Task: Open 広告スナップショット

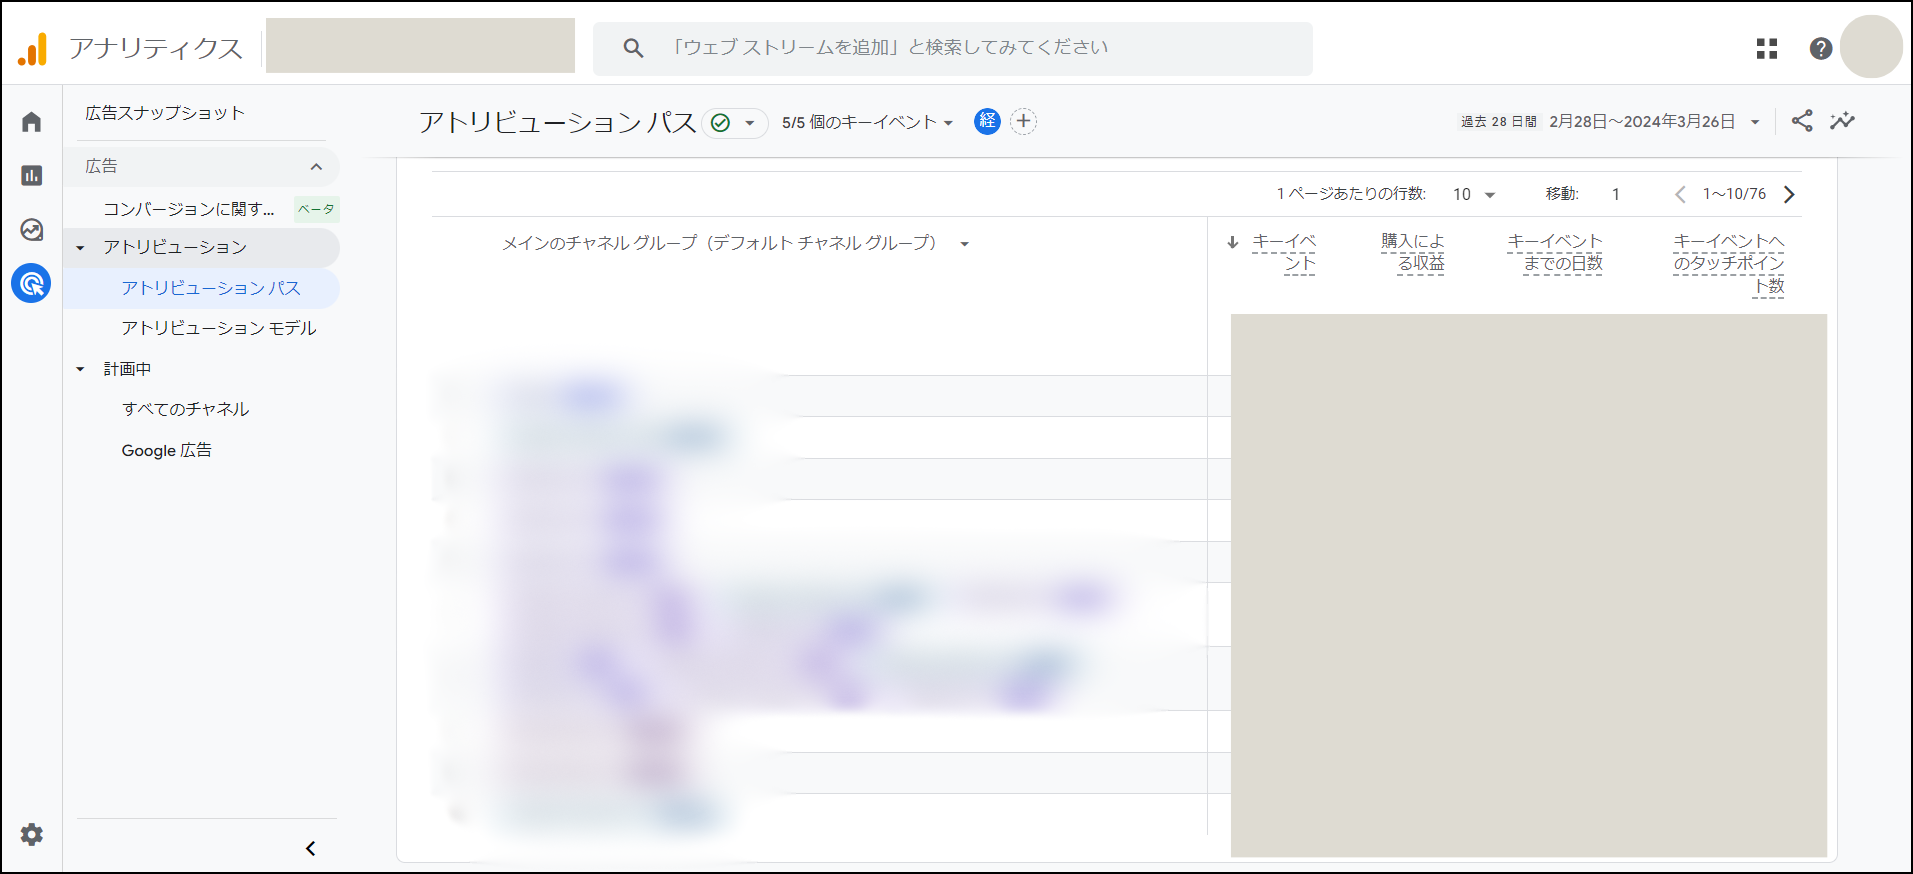Action: click(165, 113)
